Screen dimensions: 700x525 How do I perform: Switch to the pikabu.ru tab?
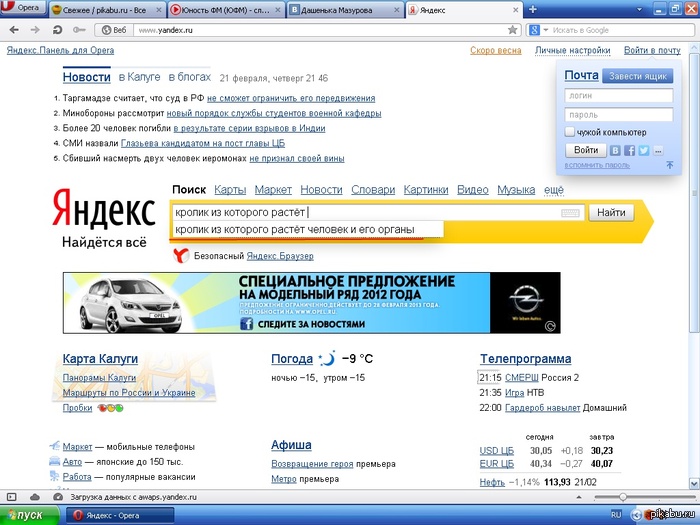pyautogui.click(x=106, y=9)
